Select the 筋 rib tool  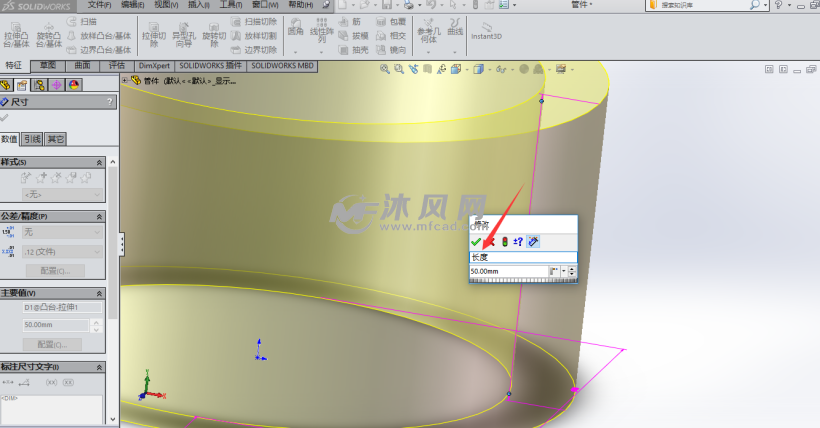[350, 21]
